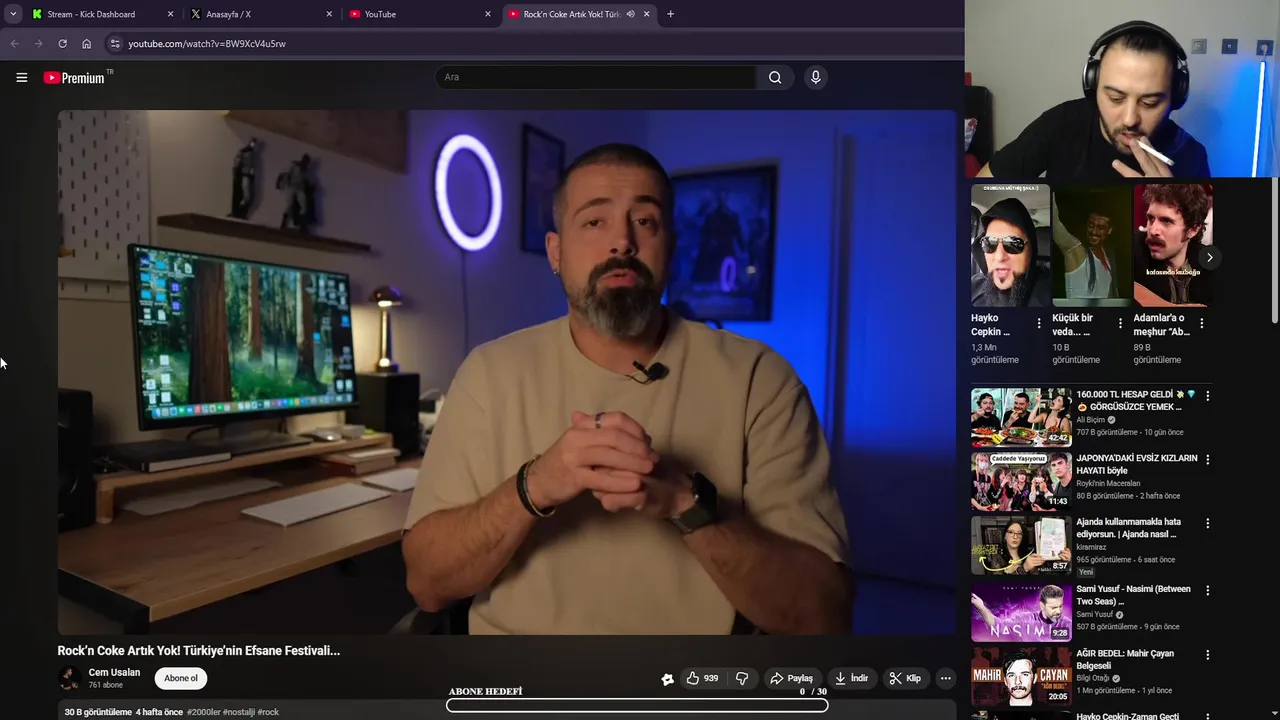Close the Stream - Kick Dashboard tab

coord(170,14)
